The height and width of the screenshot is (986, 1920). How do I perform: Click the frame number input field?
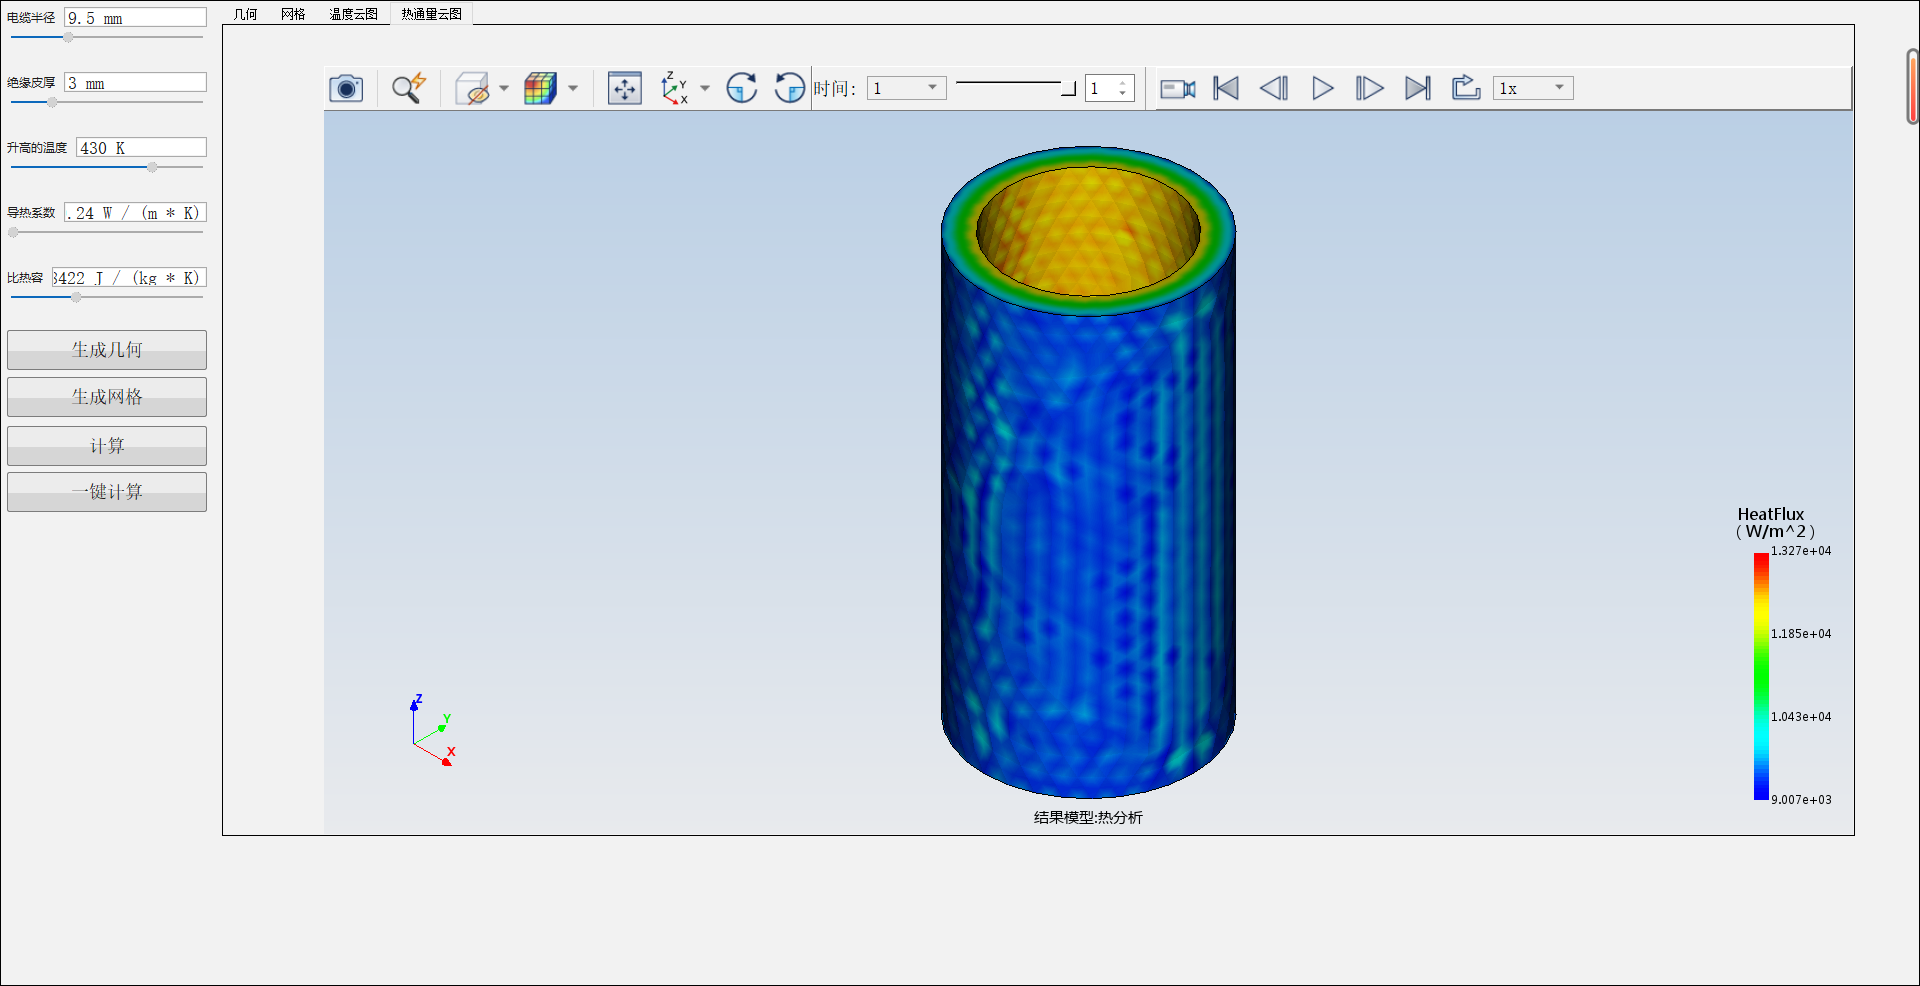pyautogui.click(x=1102, y=88)
